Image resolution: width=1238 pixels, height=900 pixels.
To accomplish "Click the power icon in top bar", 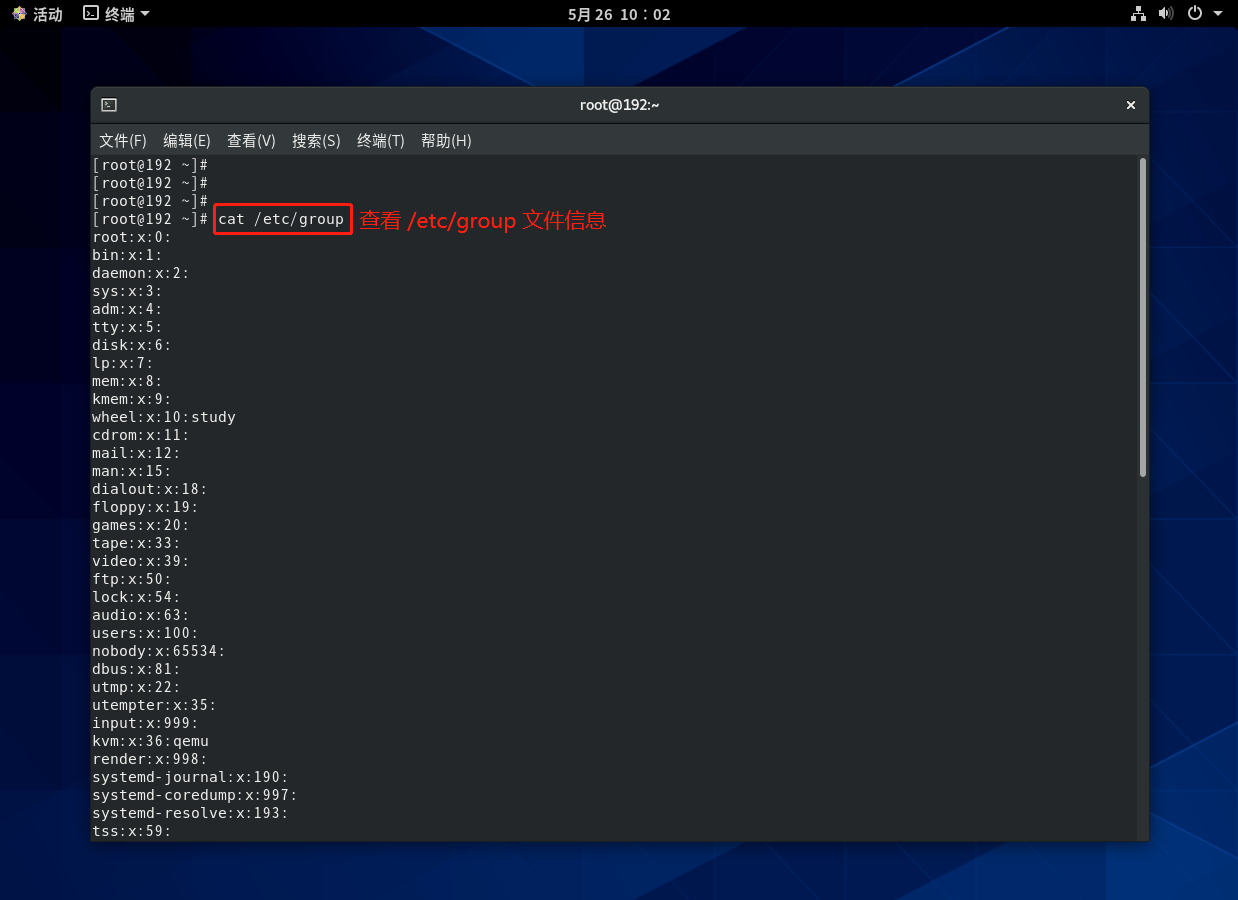I will pyautogui.click(x=1194, y=14).
